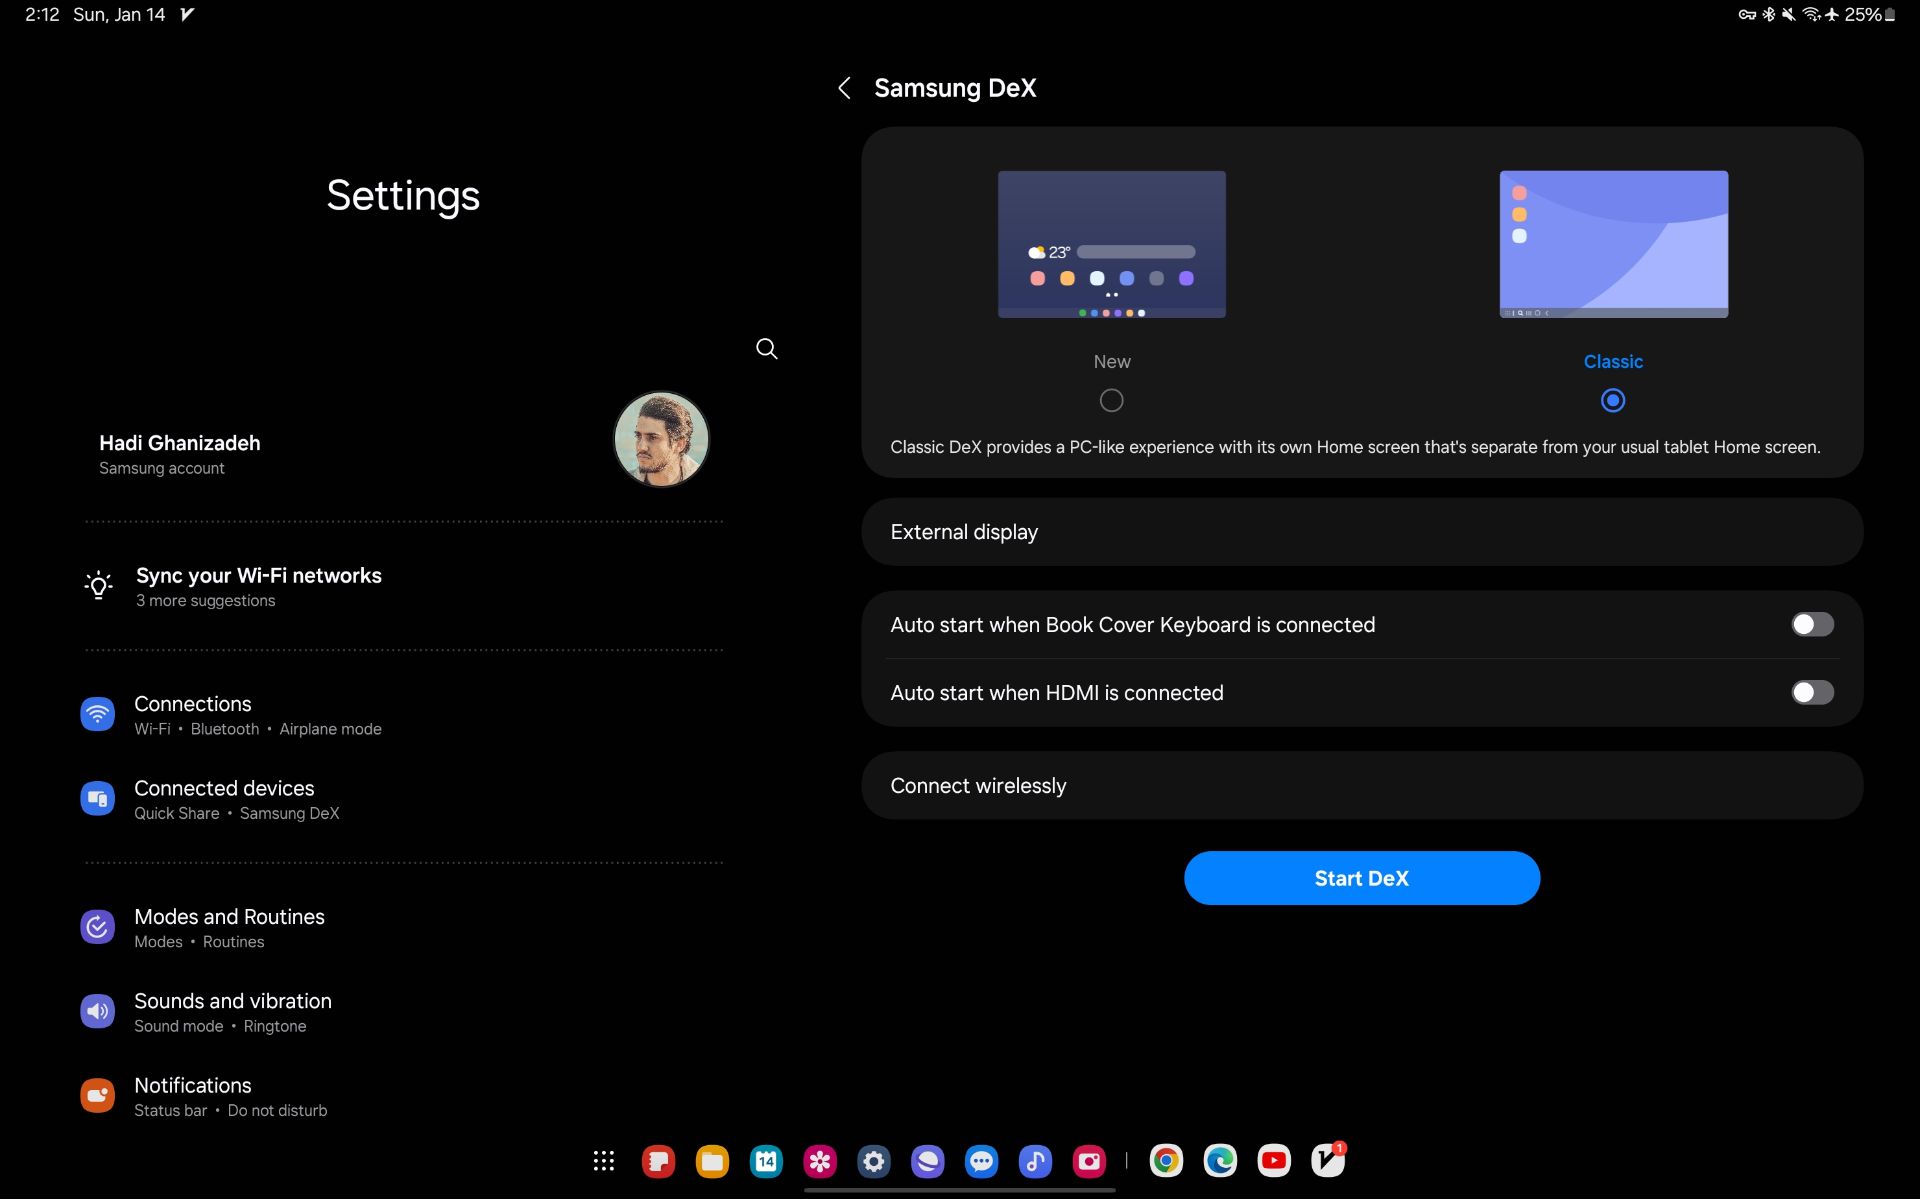Go back from Samsung DeX page
Screen dimensions: 1920x1199
pyautogui.click(x=844, y=88)
